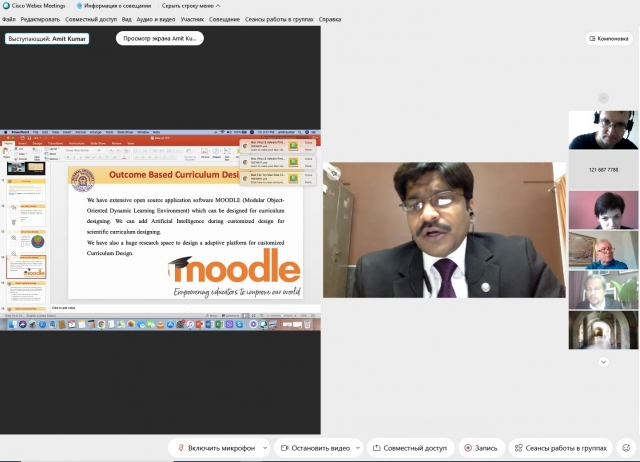Open the emoji reactions smiley icon
640x462 pixels.
pos(626,448)
